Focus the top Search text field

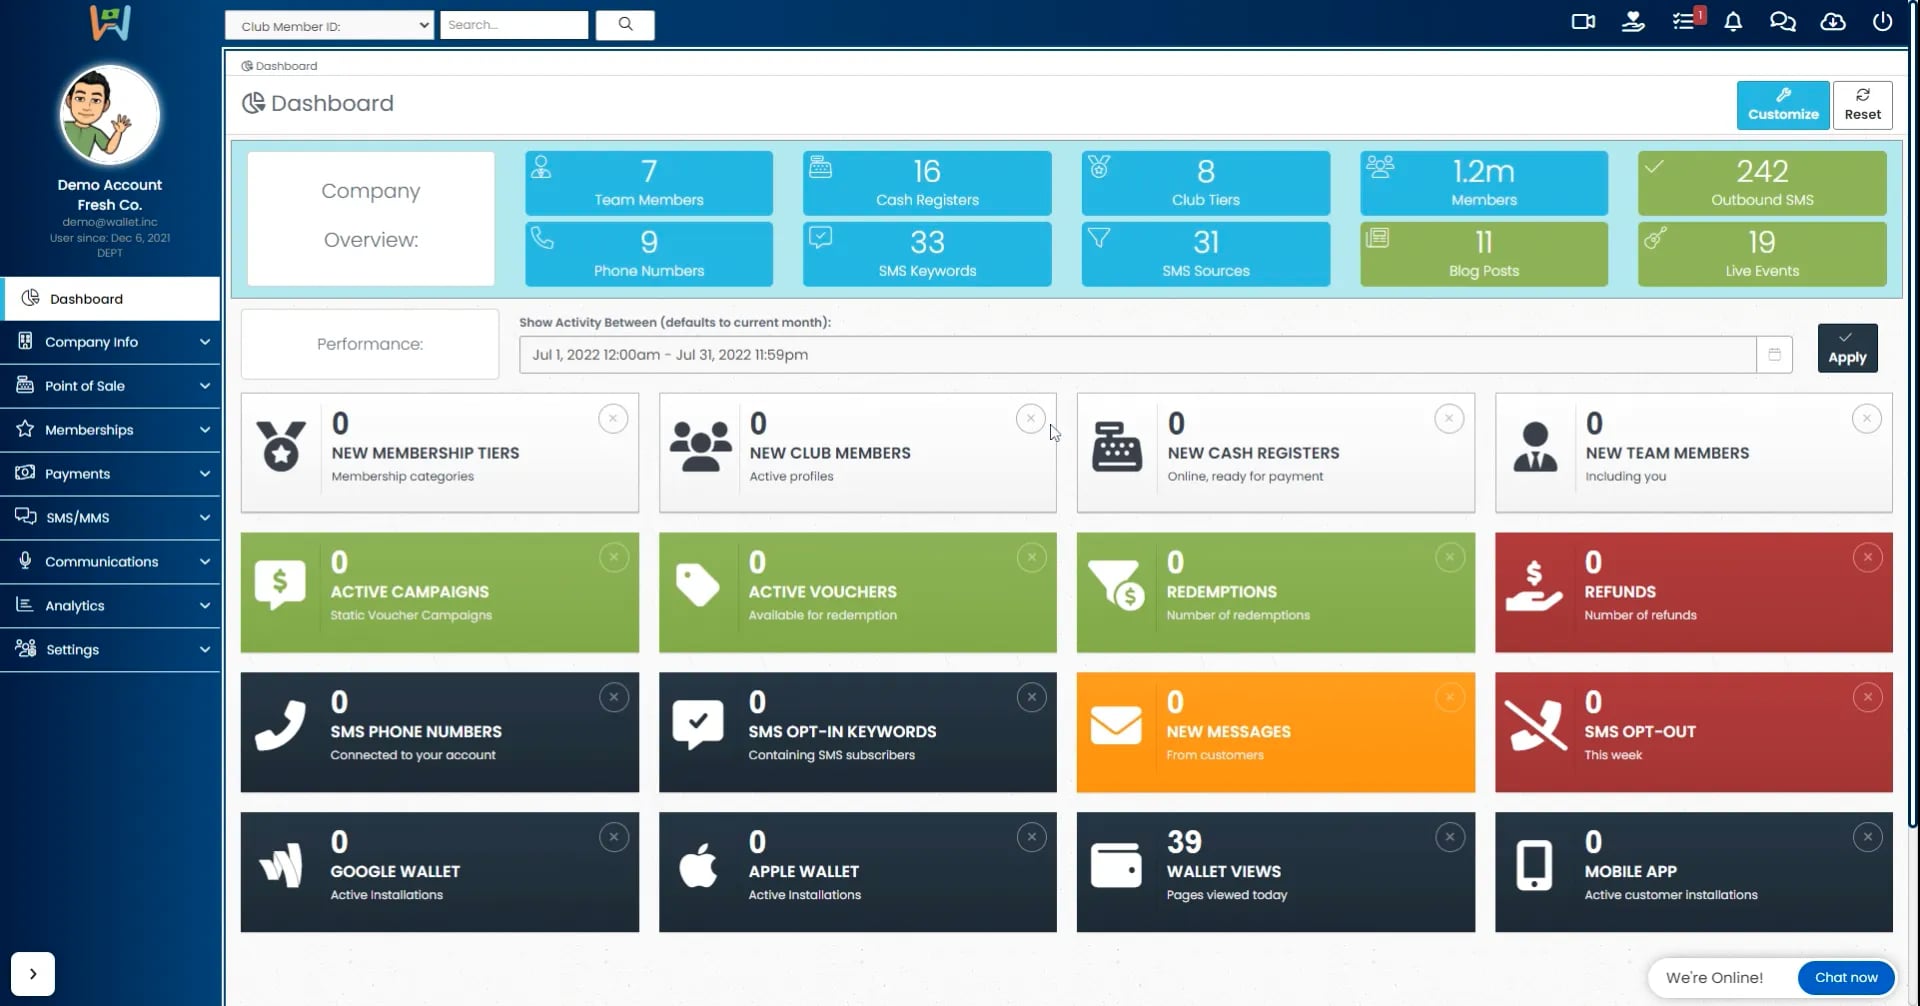tap(514, 25)
